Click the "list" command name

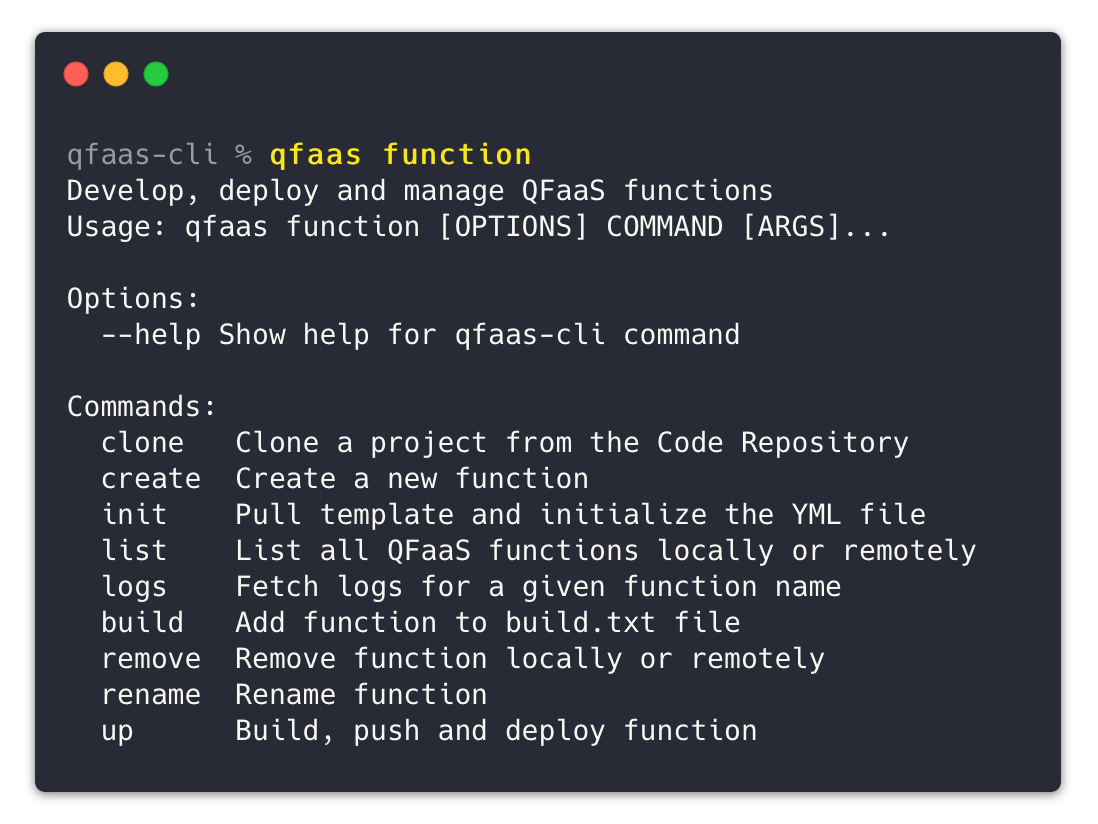134,551
